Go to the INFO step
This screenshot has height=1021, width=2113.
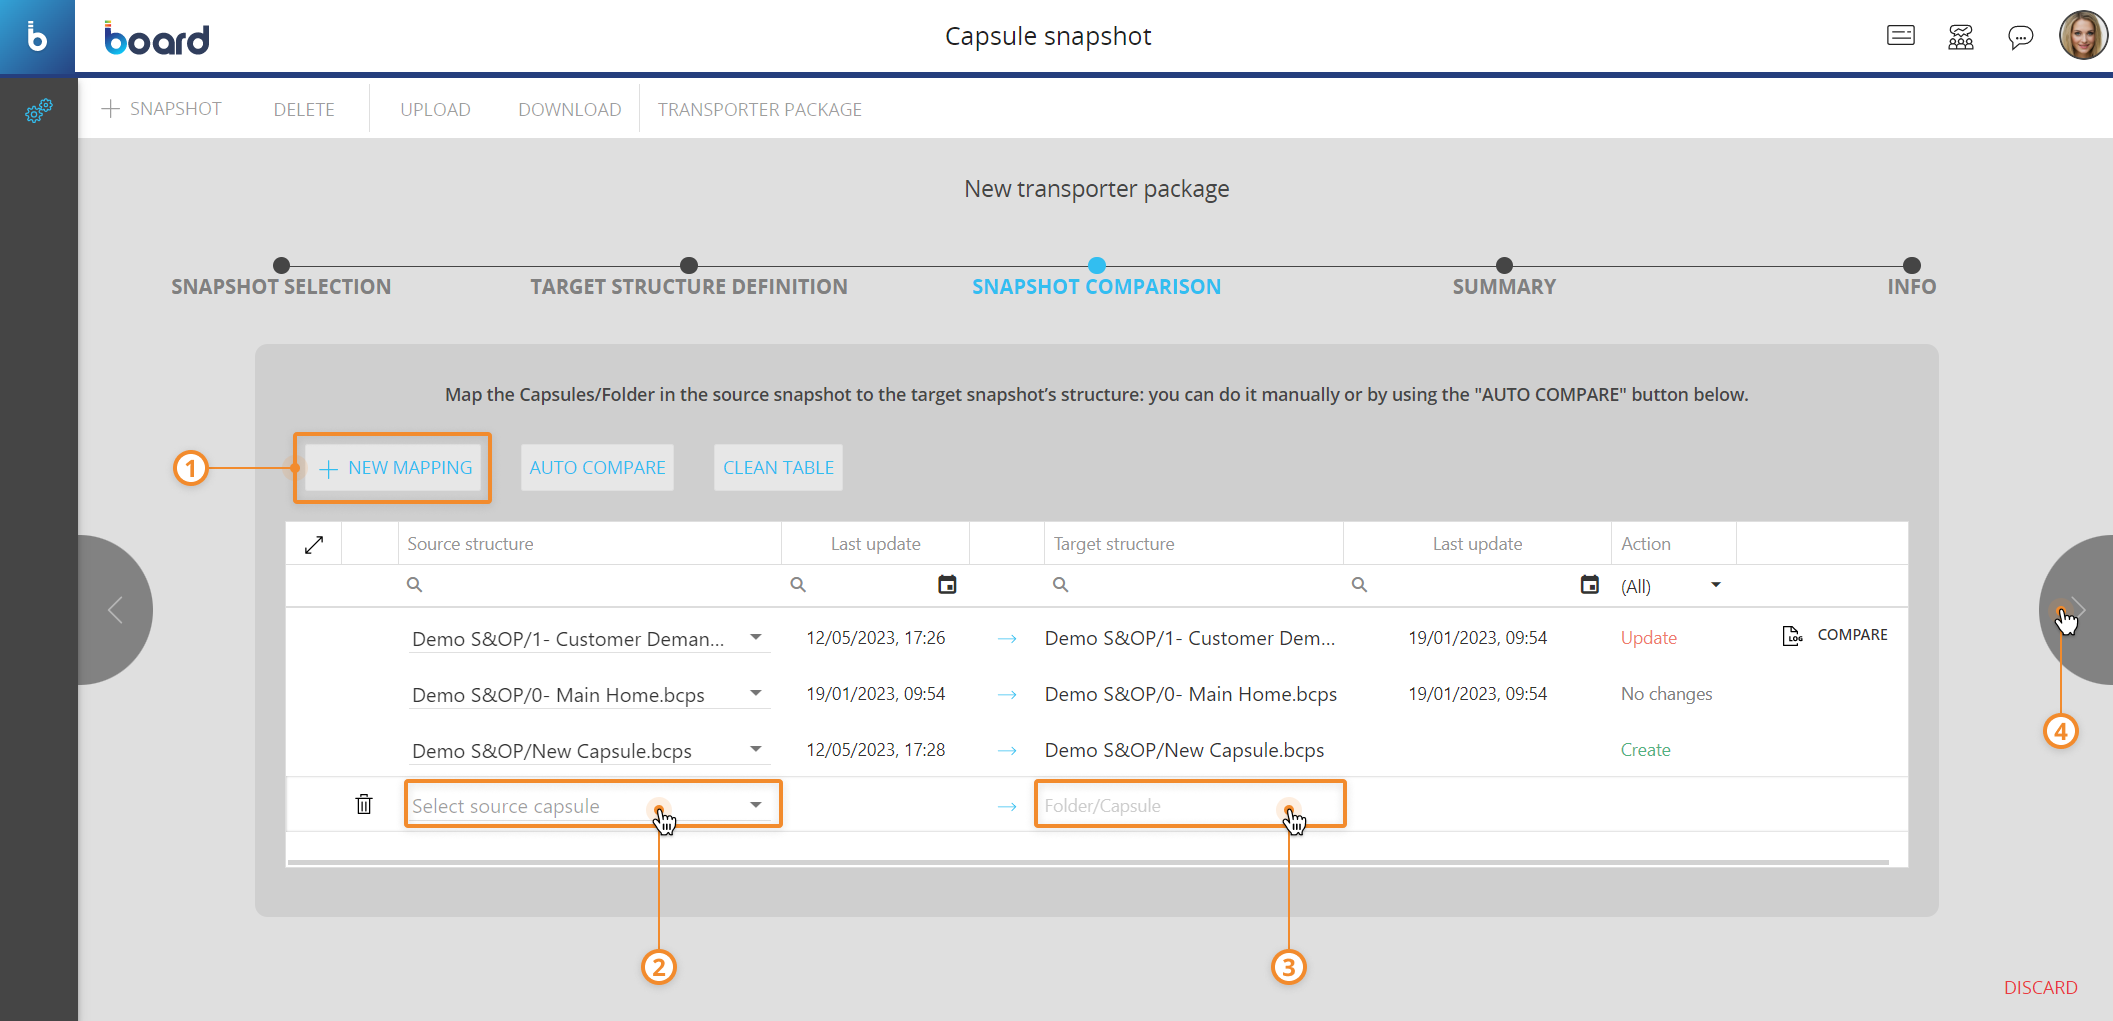click(x=1912, y=287)
